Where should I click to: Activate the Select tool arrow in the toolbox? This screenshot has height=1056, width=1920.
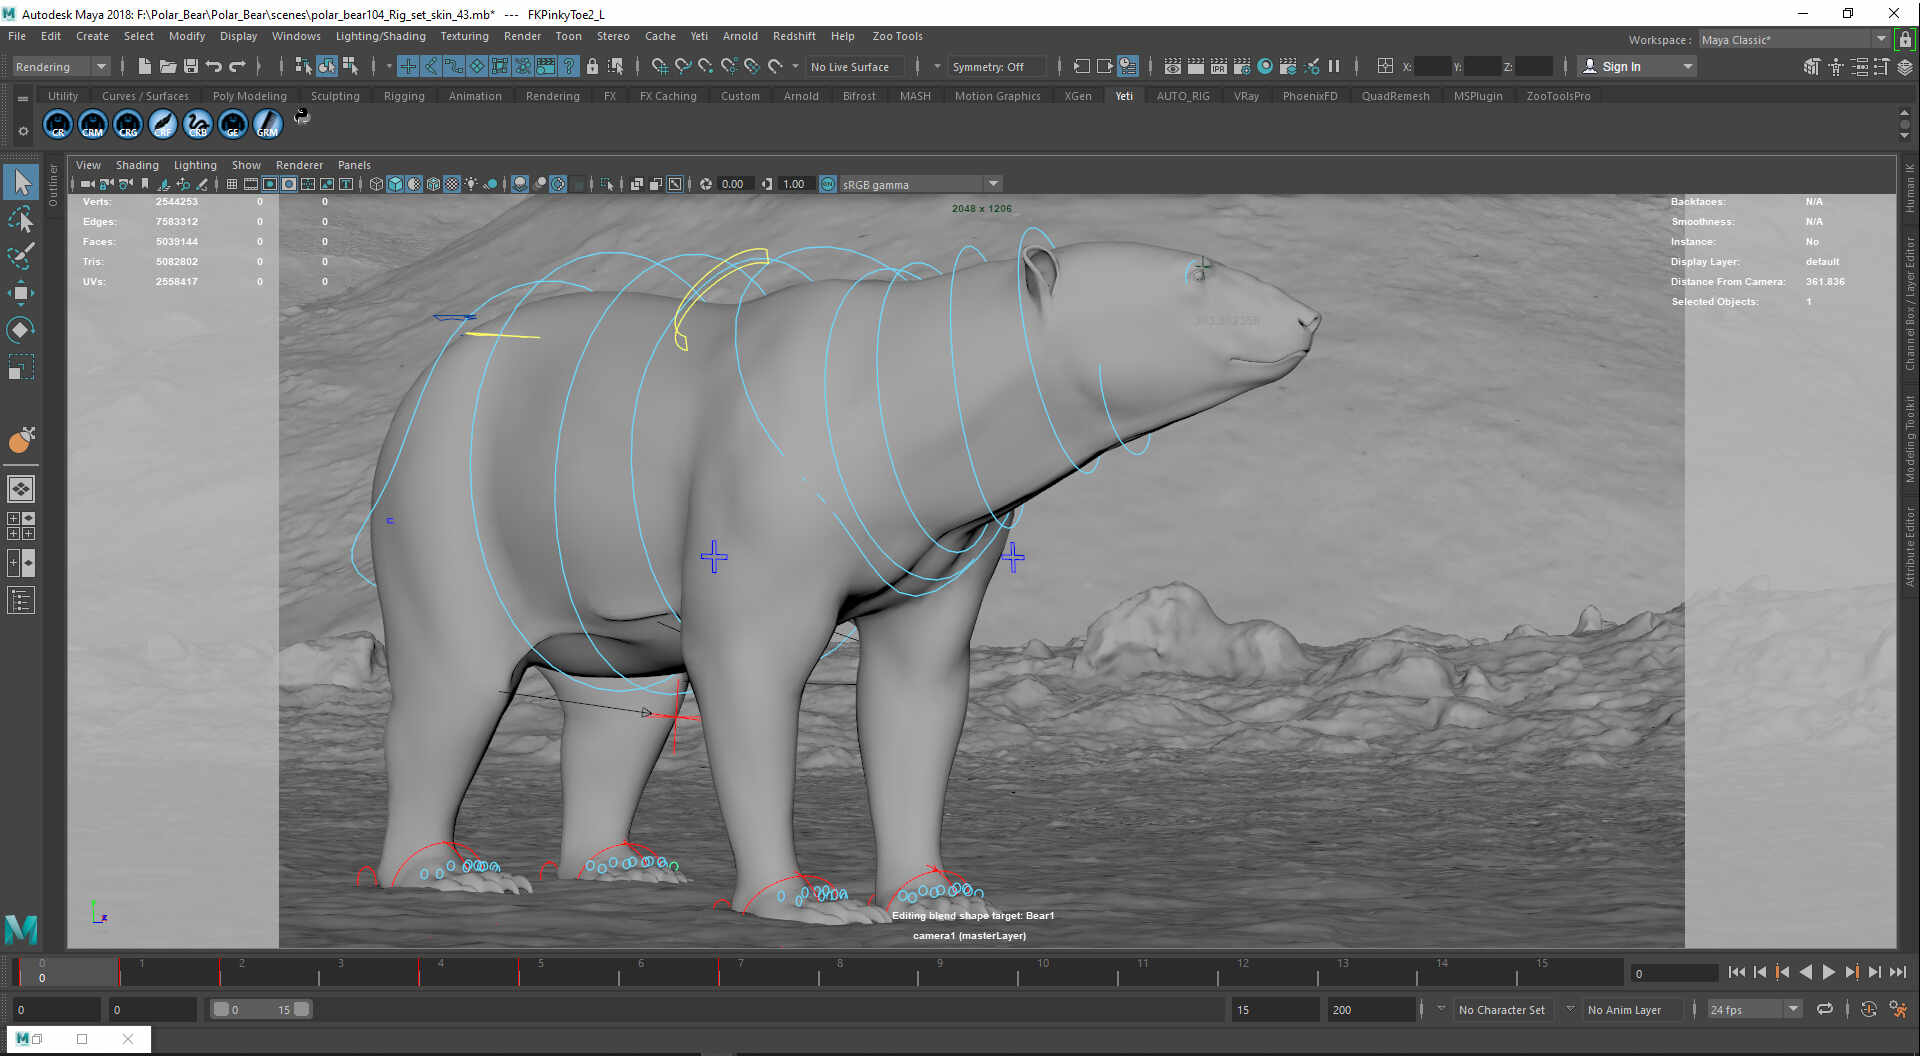click(x=21, y=182)
